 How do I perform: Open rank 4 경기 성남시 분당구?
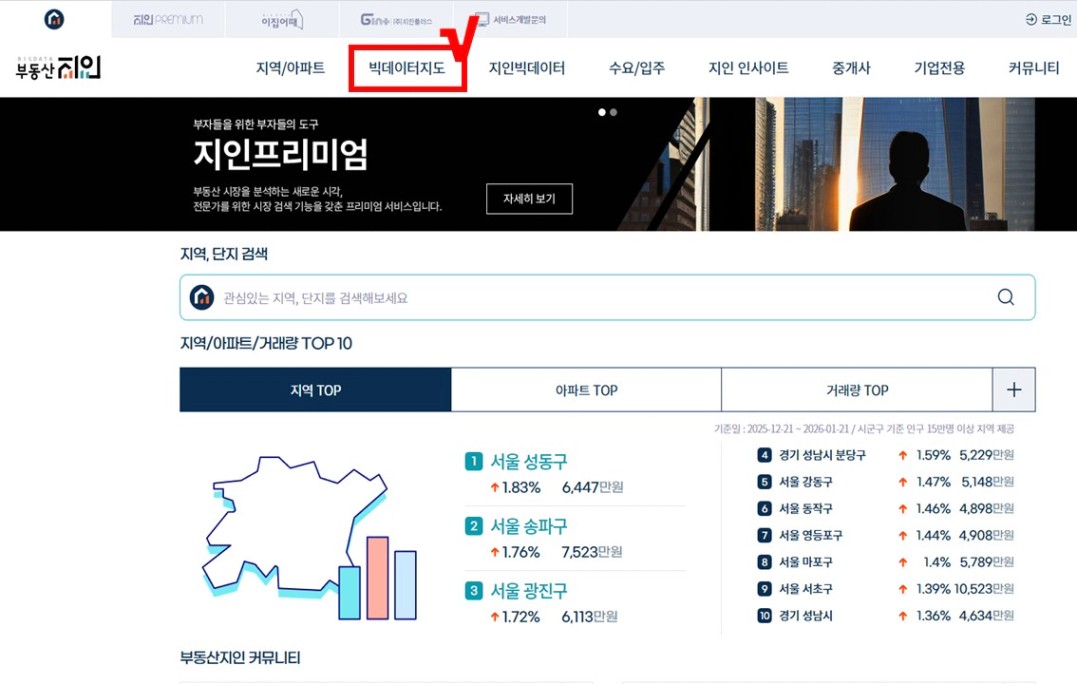click(x=822, y=455)
